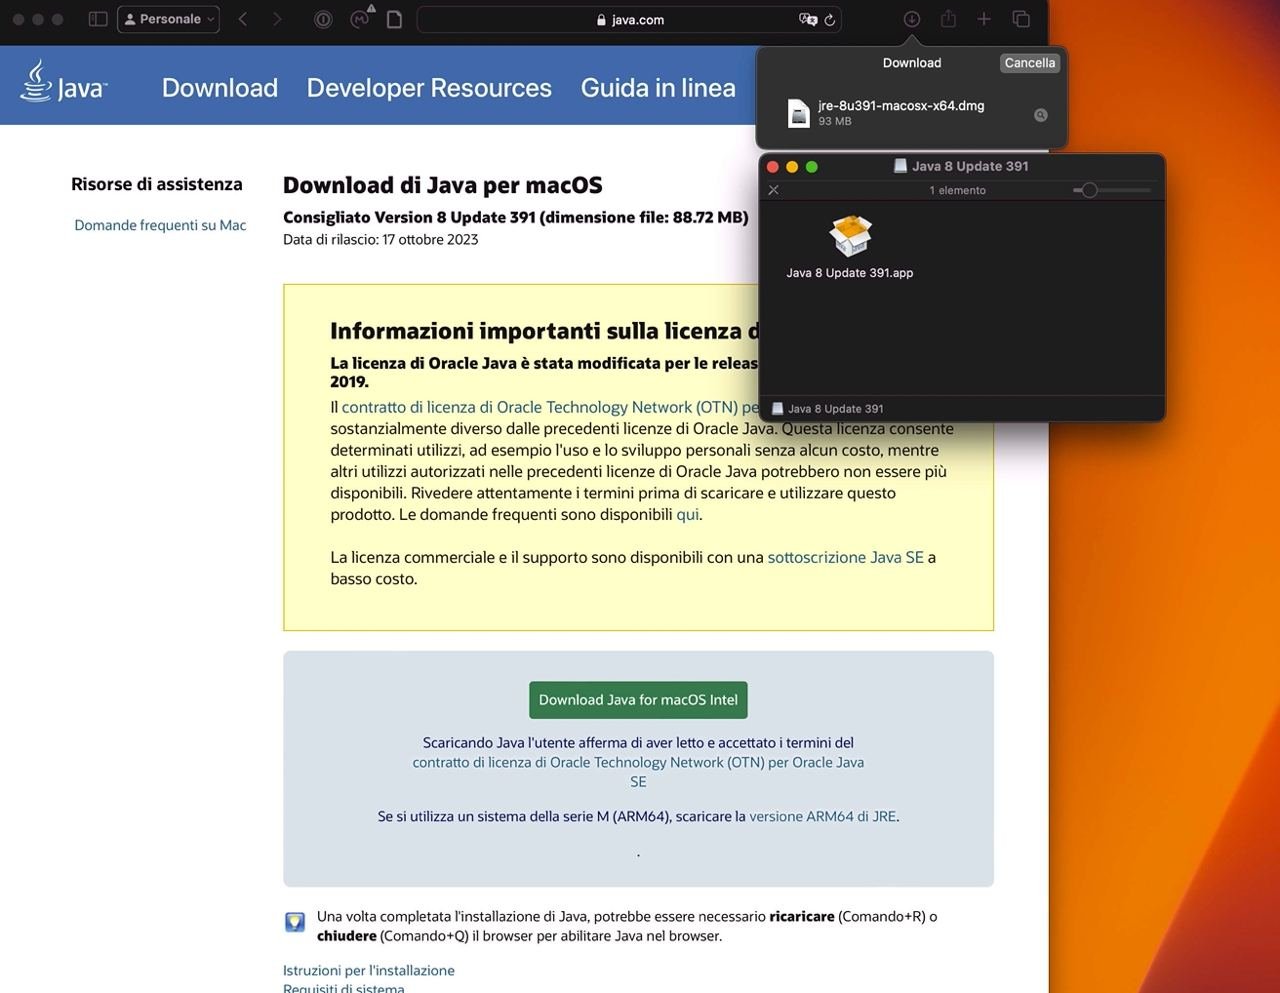1280x993 pixels.
Task: Click the Download di Java per macOS heading
Action: tap(443, 185)
